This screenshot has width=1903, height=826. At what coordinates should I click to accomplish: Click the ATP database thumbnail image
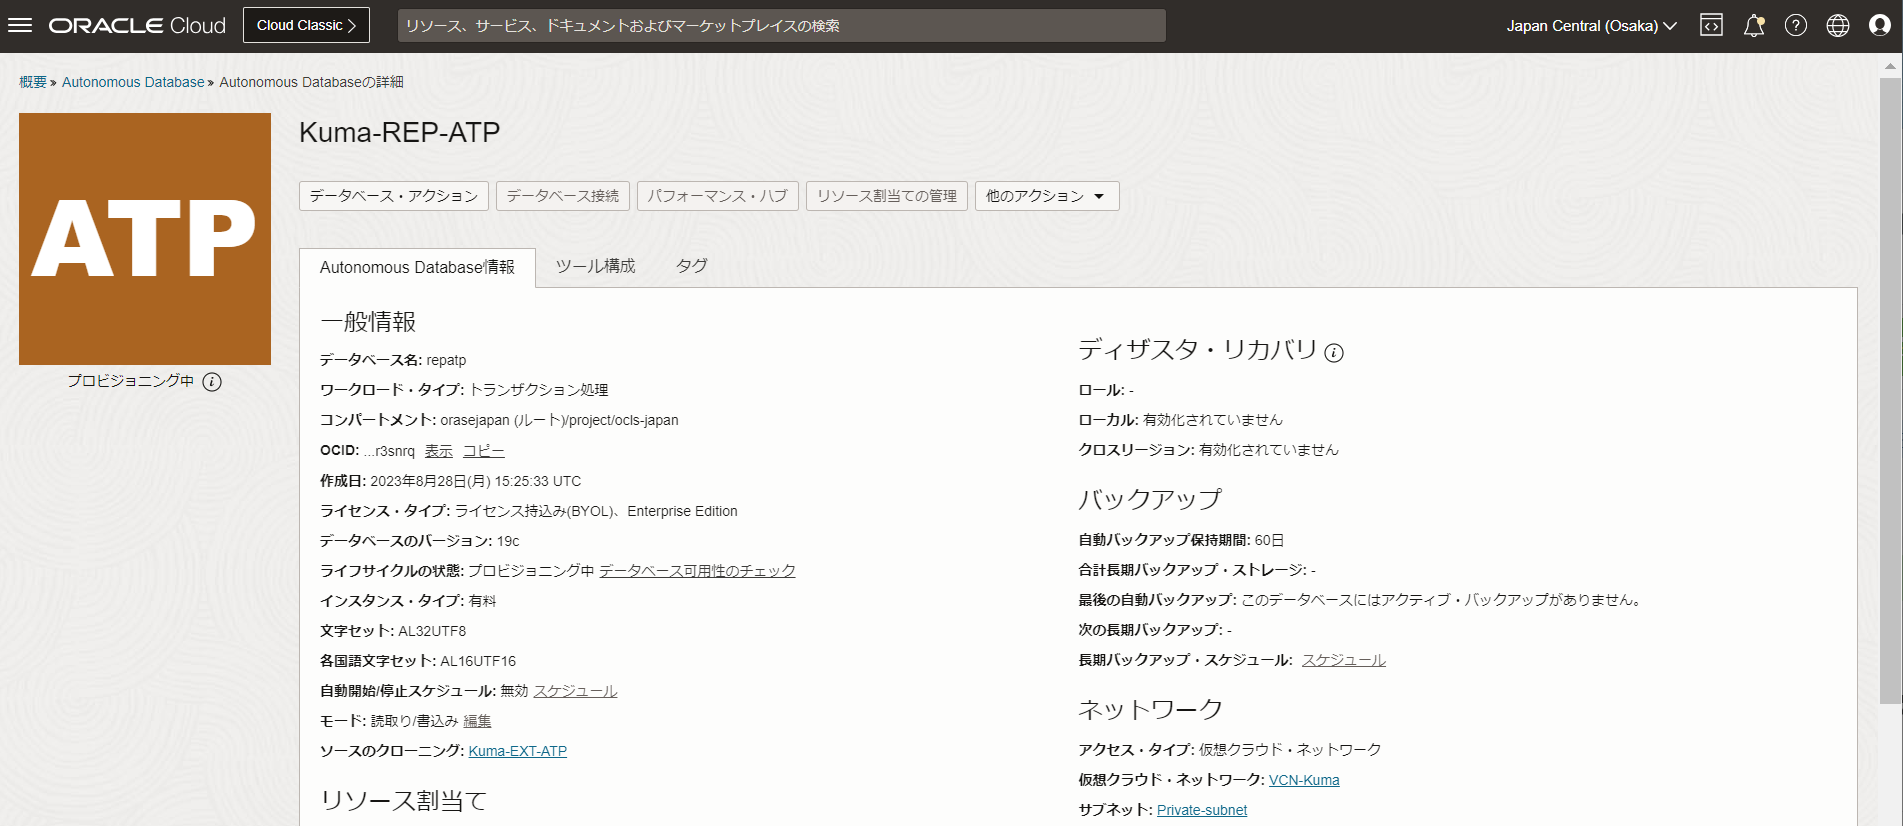145,239
